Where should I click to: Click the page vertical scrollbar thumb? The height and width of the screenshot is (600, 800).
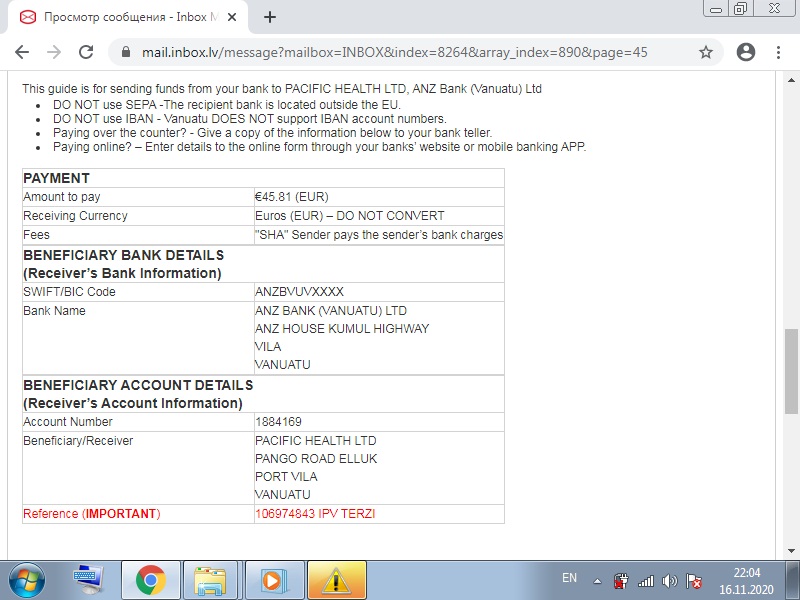tap(791, 370)
